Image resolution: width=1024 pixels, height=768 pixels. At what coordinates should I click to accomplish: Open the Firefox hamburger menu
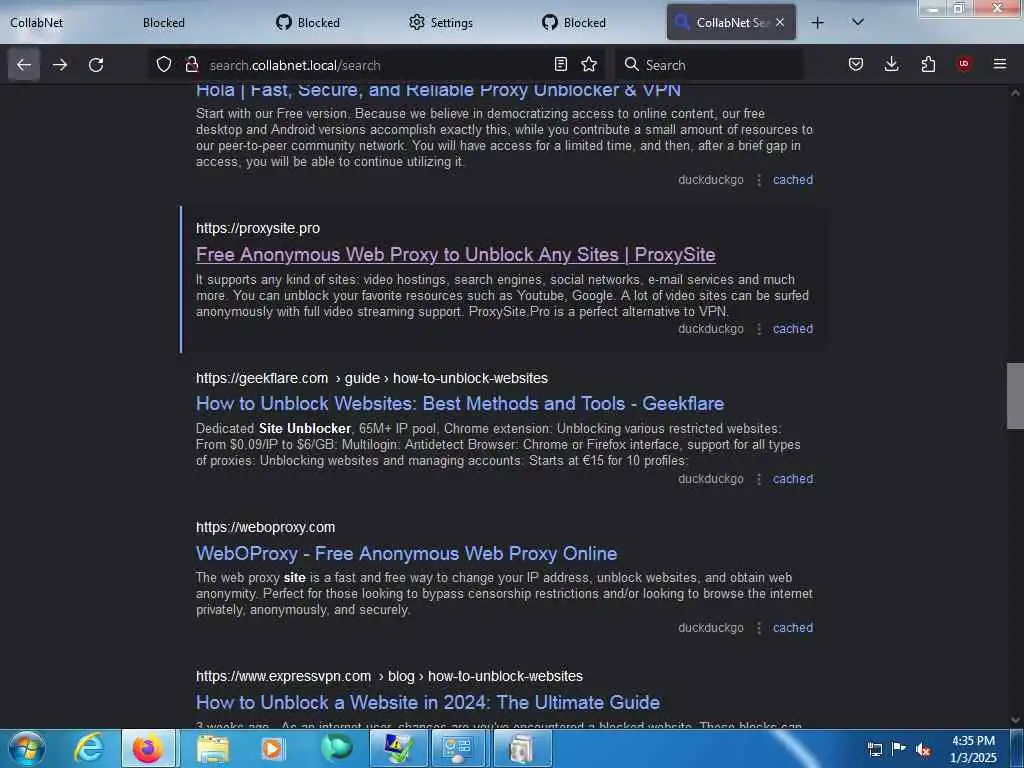point(1000,64)
